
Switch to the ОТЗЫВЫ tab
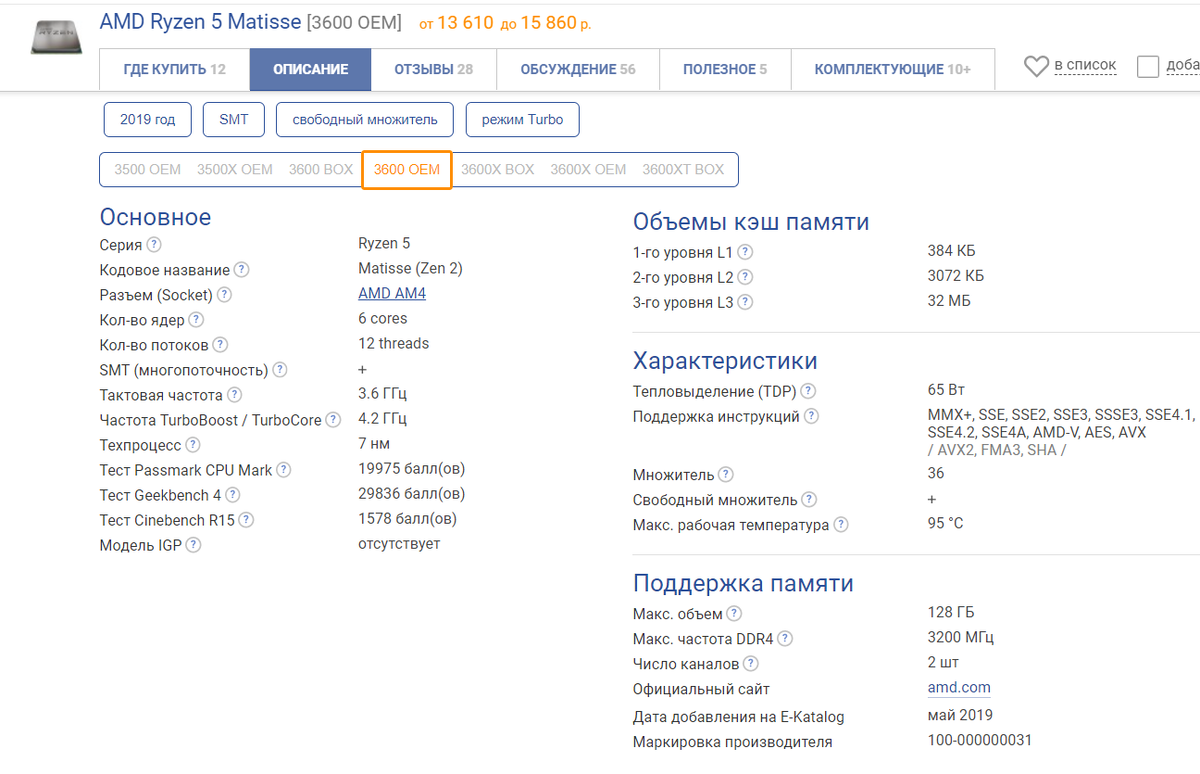pos(434,70)
